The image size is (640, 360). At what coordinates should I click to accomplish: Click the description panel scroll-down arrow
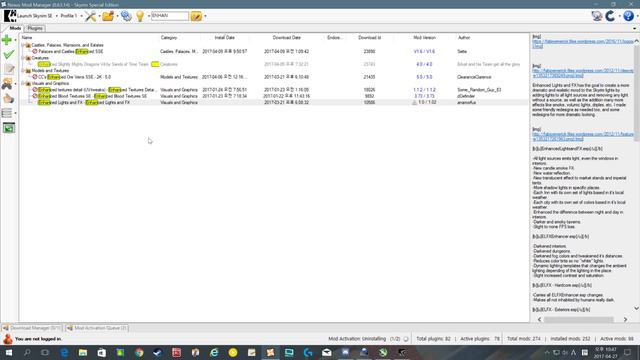[636, 309]
